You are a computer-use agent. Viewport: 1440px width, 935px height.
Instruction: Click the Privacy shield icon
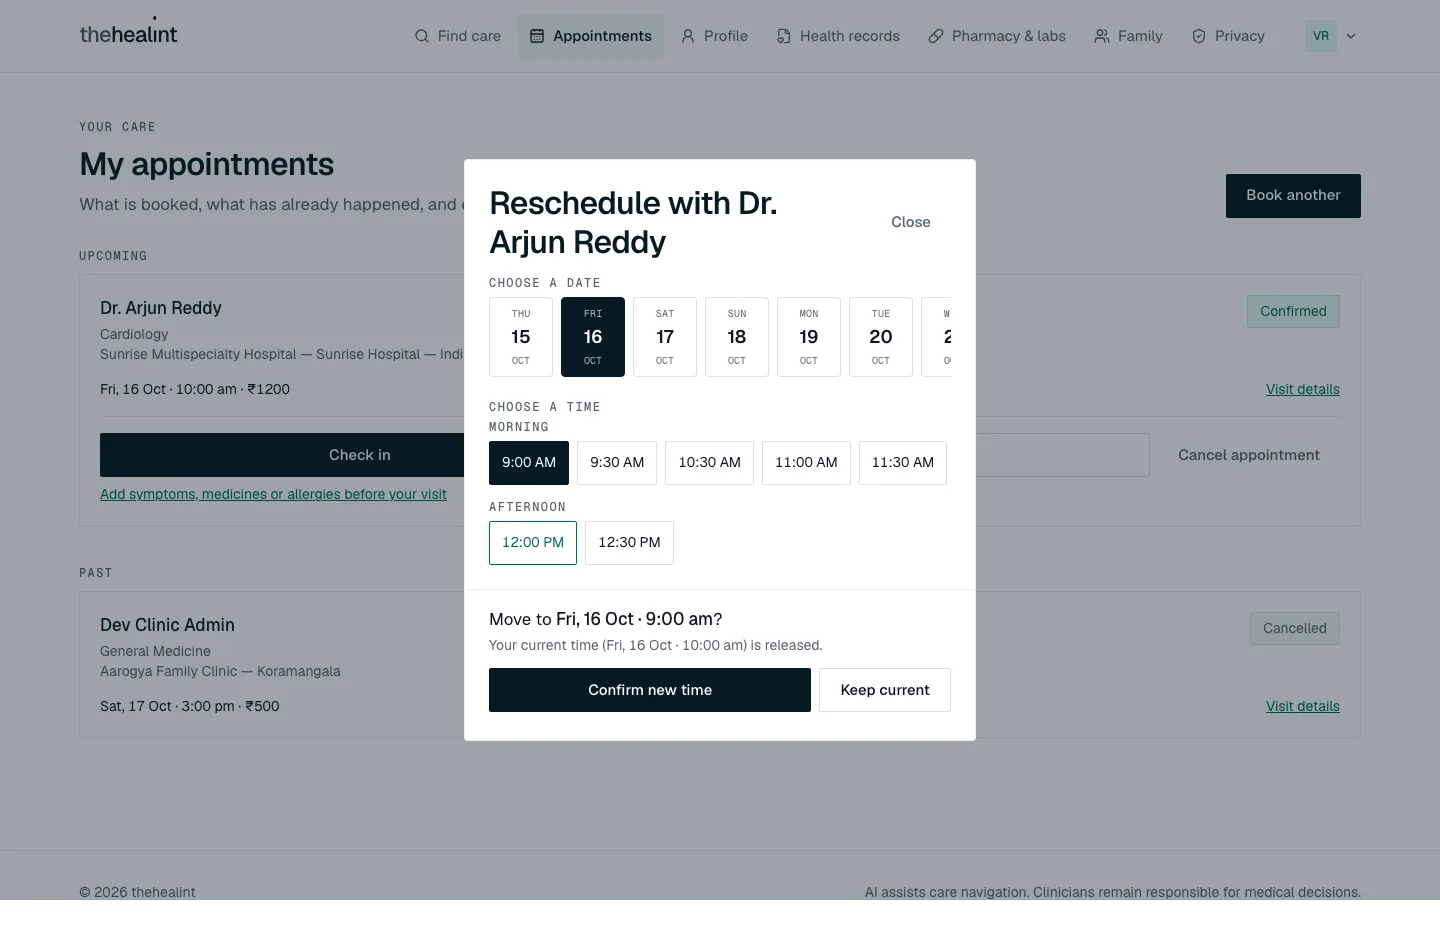[1199, 36]
